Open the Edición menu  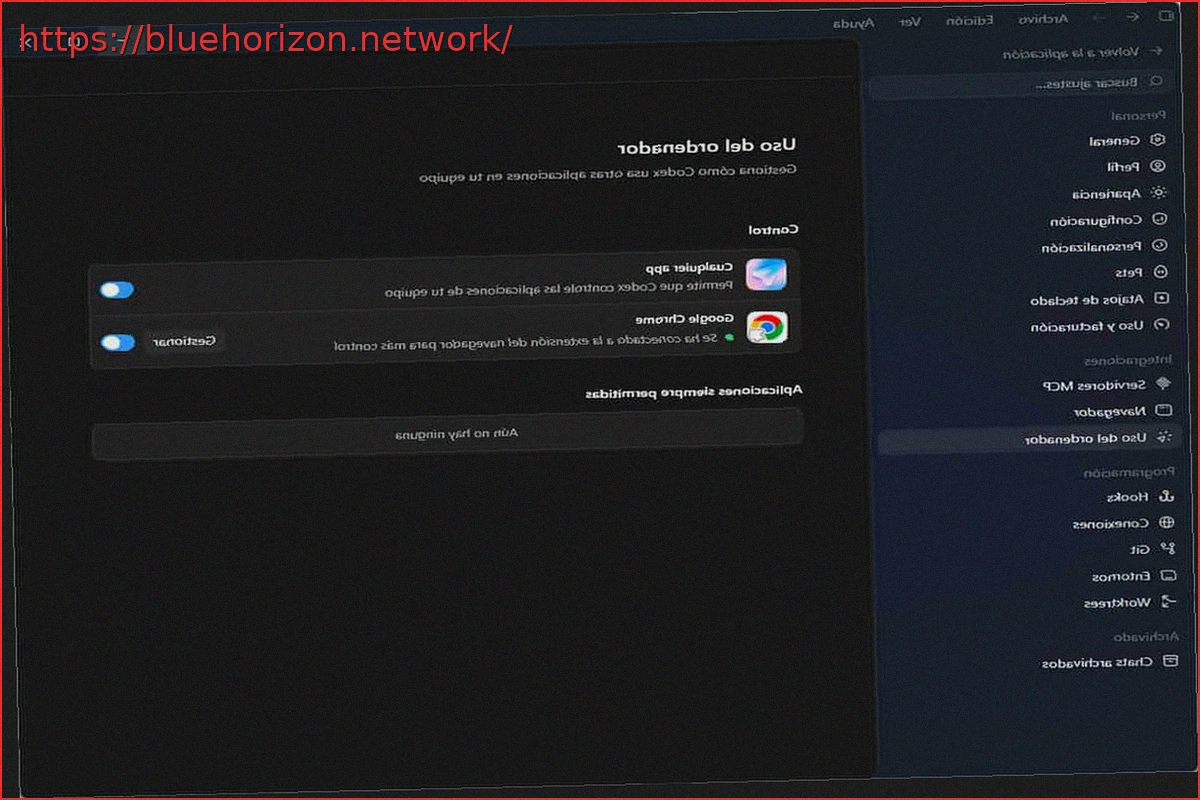[970, 20]
